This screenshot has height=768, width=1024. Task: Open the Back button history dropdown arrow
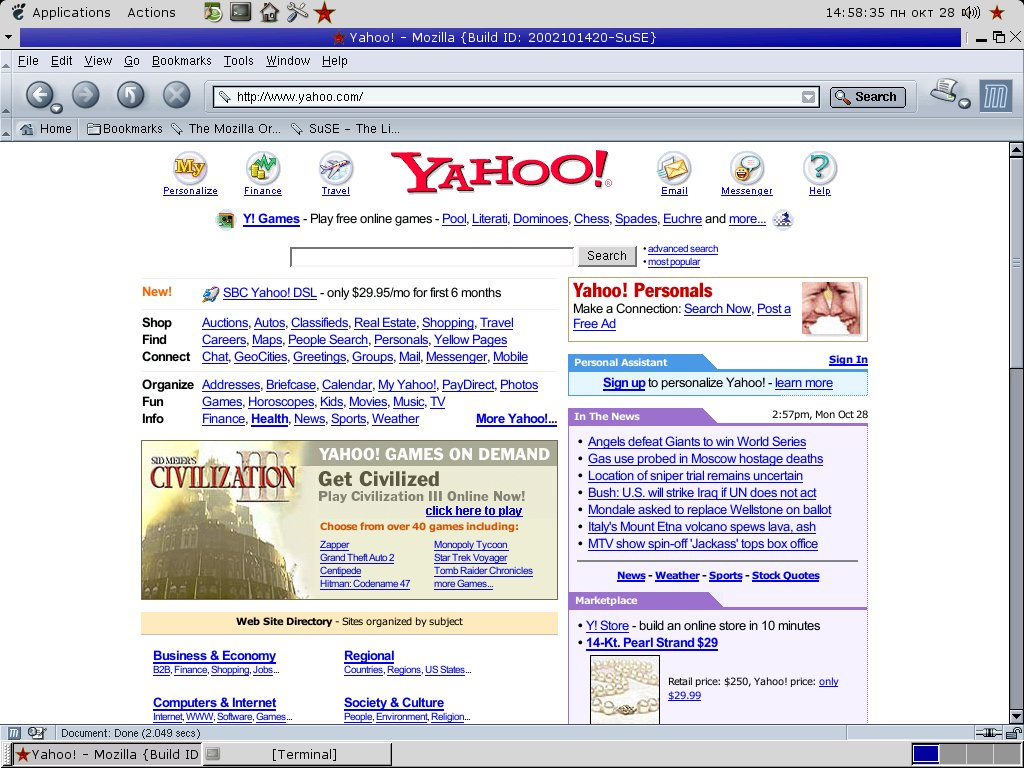point(57,108)
